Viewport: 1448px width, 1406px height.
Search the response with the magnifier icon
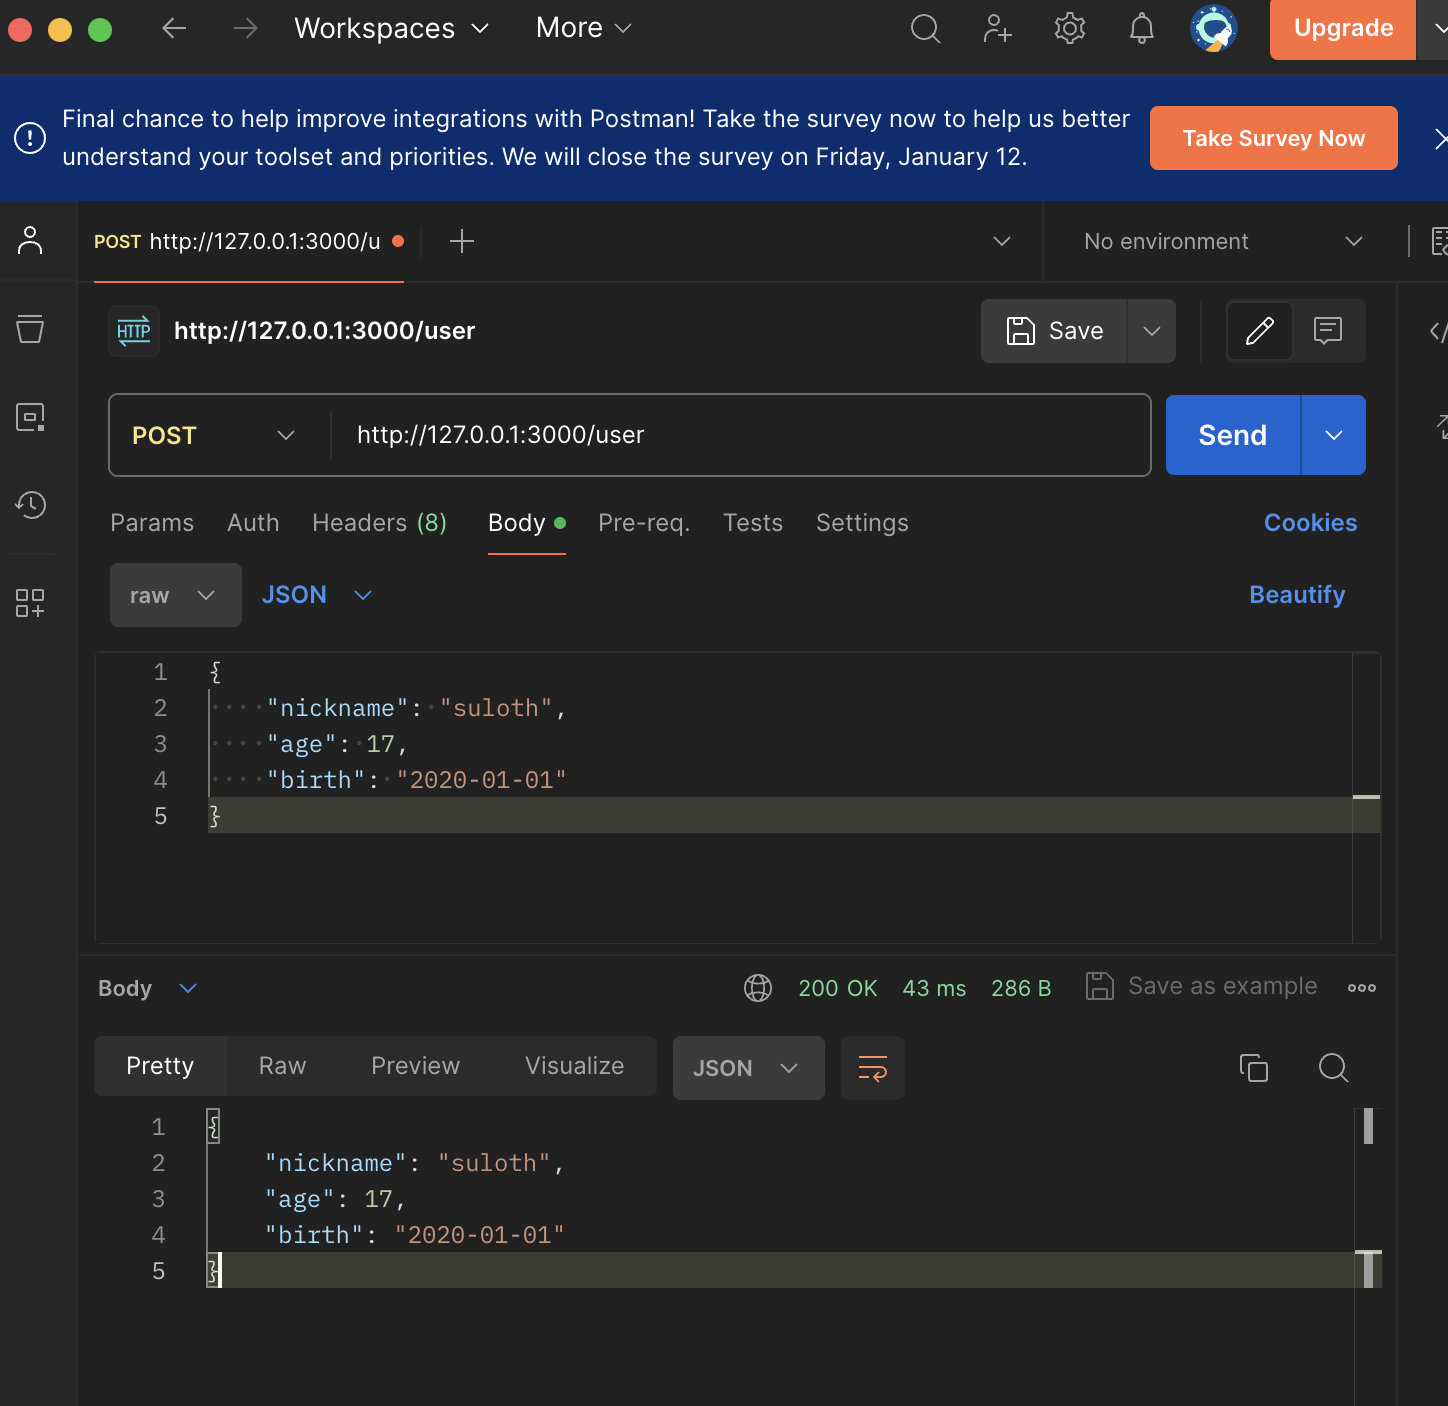tap(1333, 1068)
